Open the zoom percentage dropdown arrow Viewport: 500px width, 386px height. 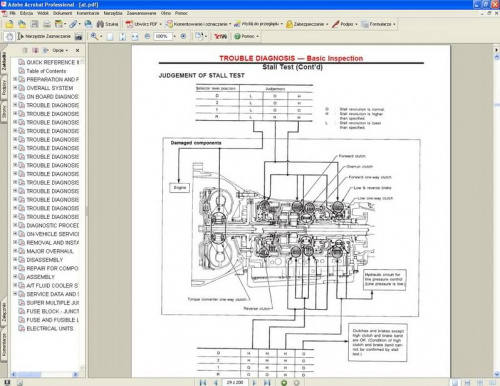pos(175,36)
